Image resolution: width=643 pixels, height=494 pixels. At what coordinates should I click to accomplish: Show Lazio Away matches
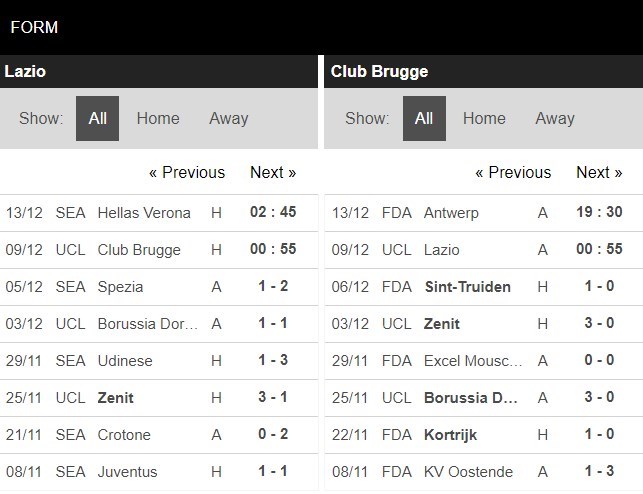pos(228,118)
